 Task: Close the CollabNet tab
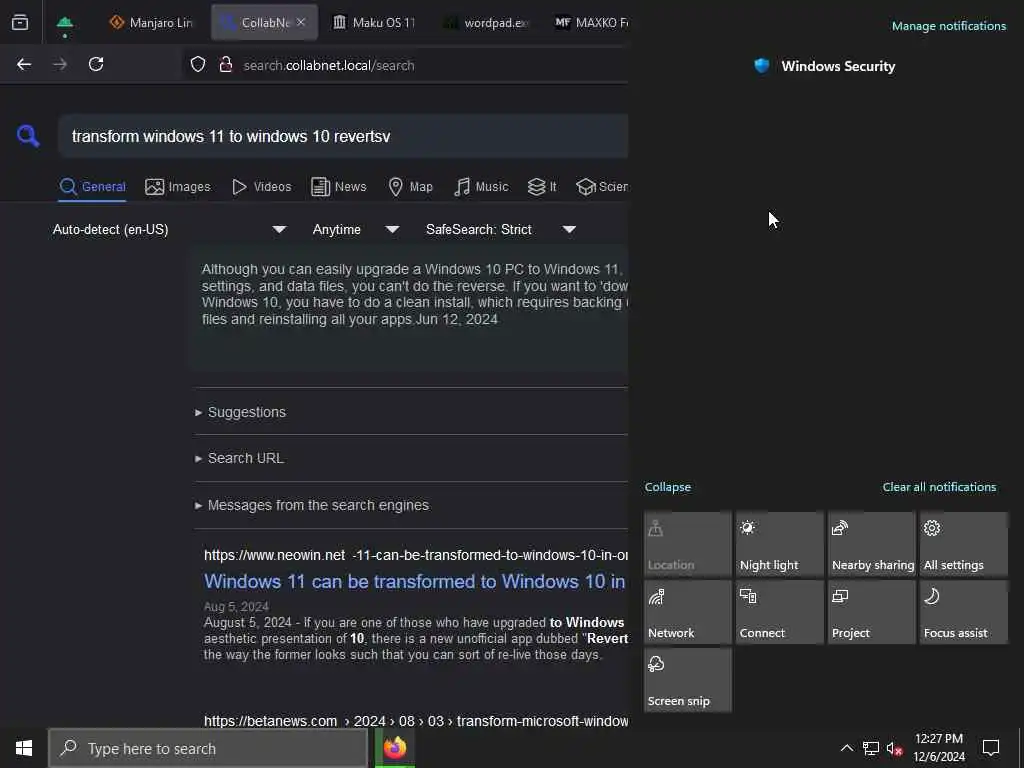(300, 22)
